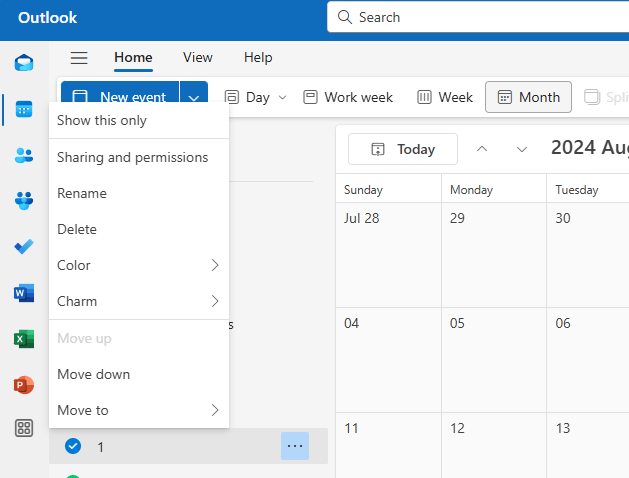The width and height of the screenshot is (629, 478).
Task: Open the Day view dropdown arrow
Action: (x=282, y=97)
